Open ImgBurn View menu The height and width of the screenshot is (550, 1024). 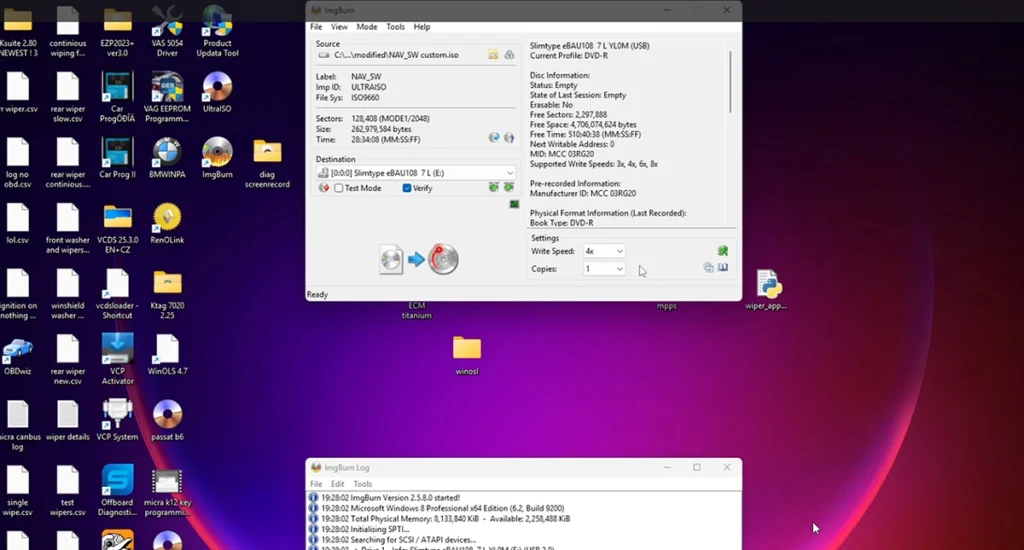[x=339, y=27]
